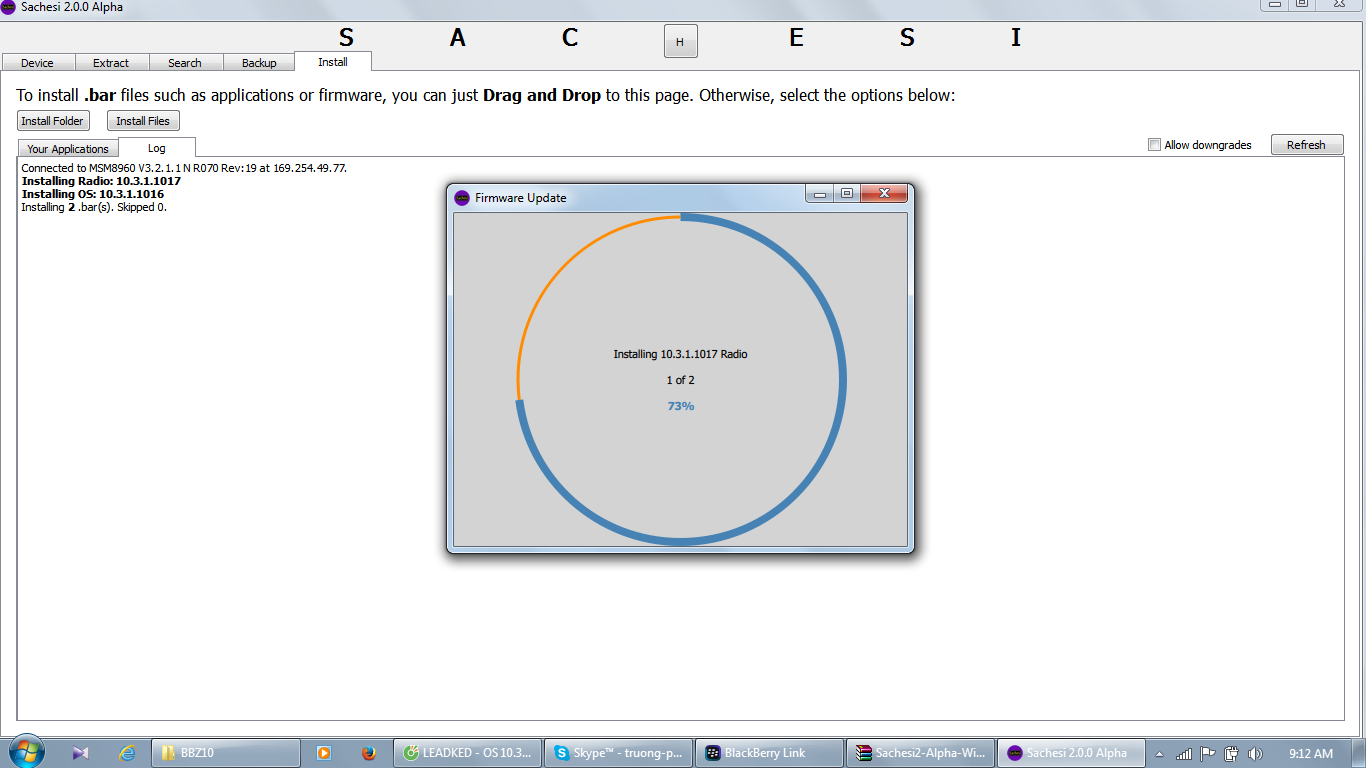Viewport: 1366px width, 768px height.
Task: Launch Internet Explorer from the taskbar
Action: 127,753
